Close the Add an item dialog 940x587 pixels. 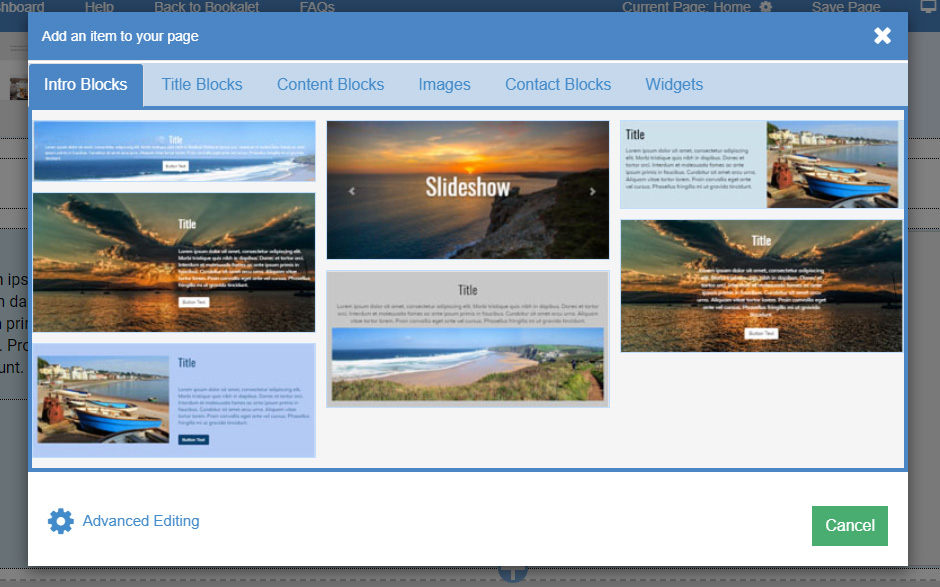click(882, 36)
